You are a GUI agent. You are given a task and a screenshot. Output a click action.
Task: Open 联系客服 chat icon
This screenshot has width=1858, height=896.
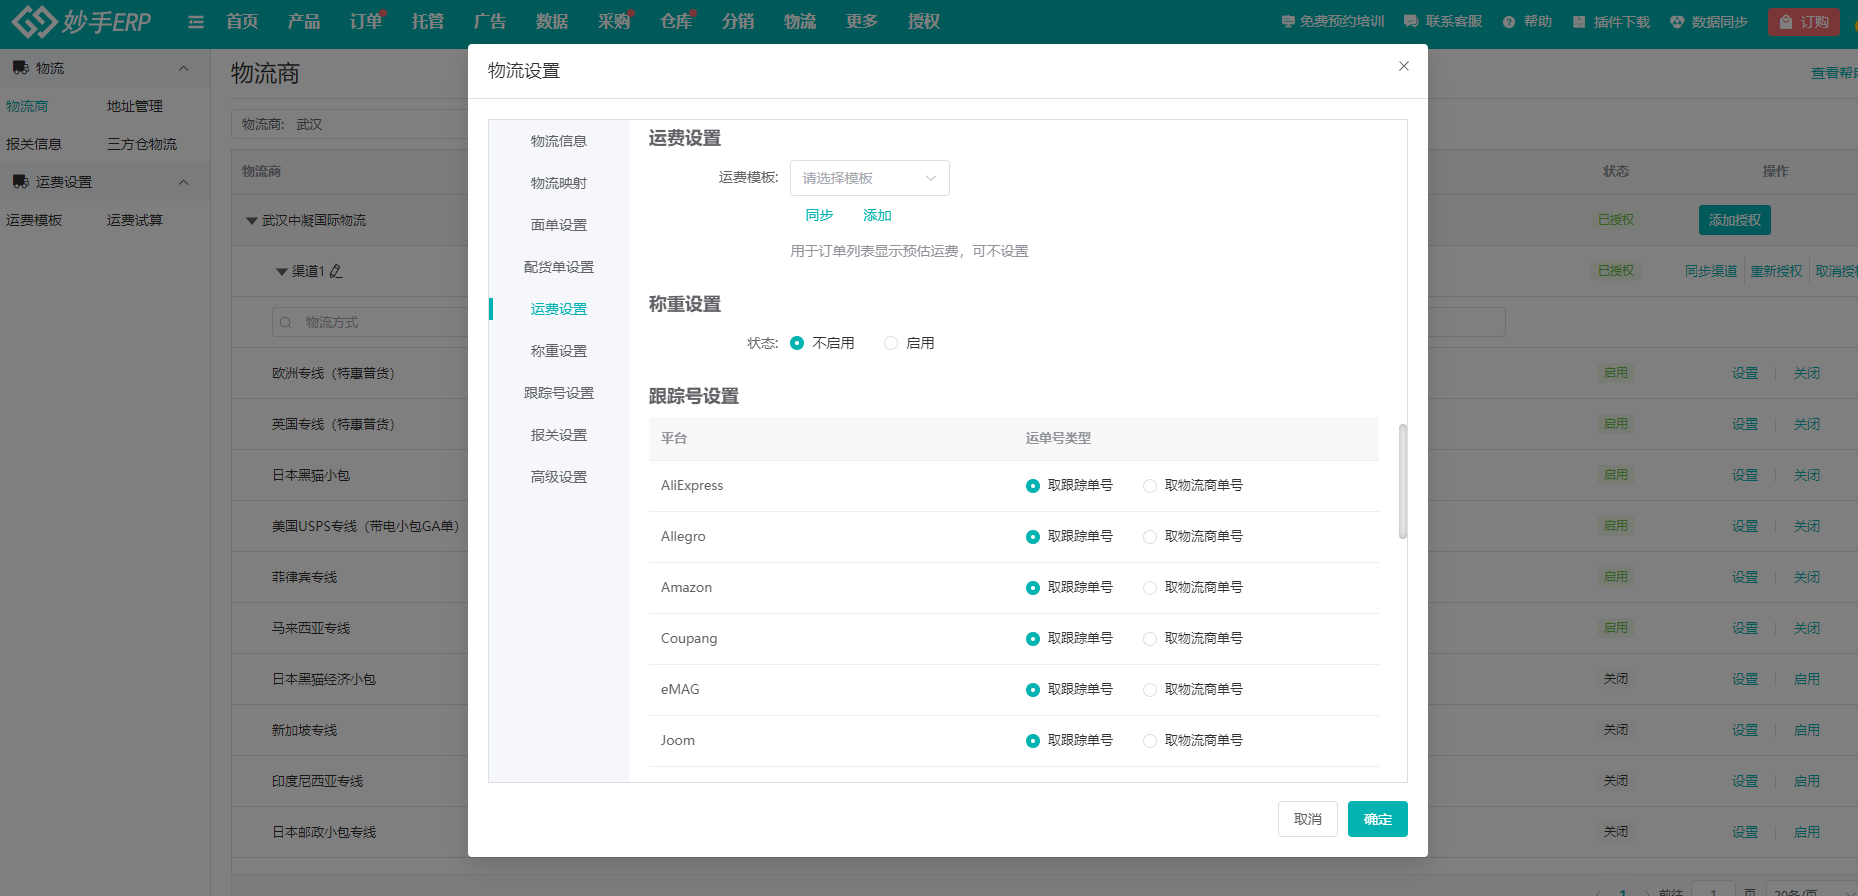coord(1411,21)
